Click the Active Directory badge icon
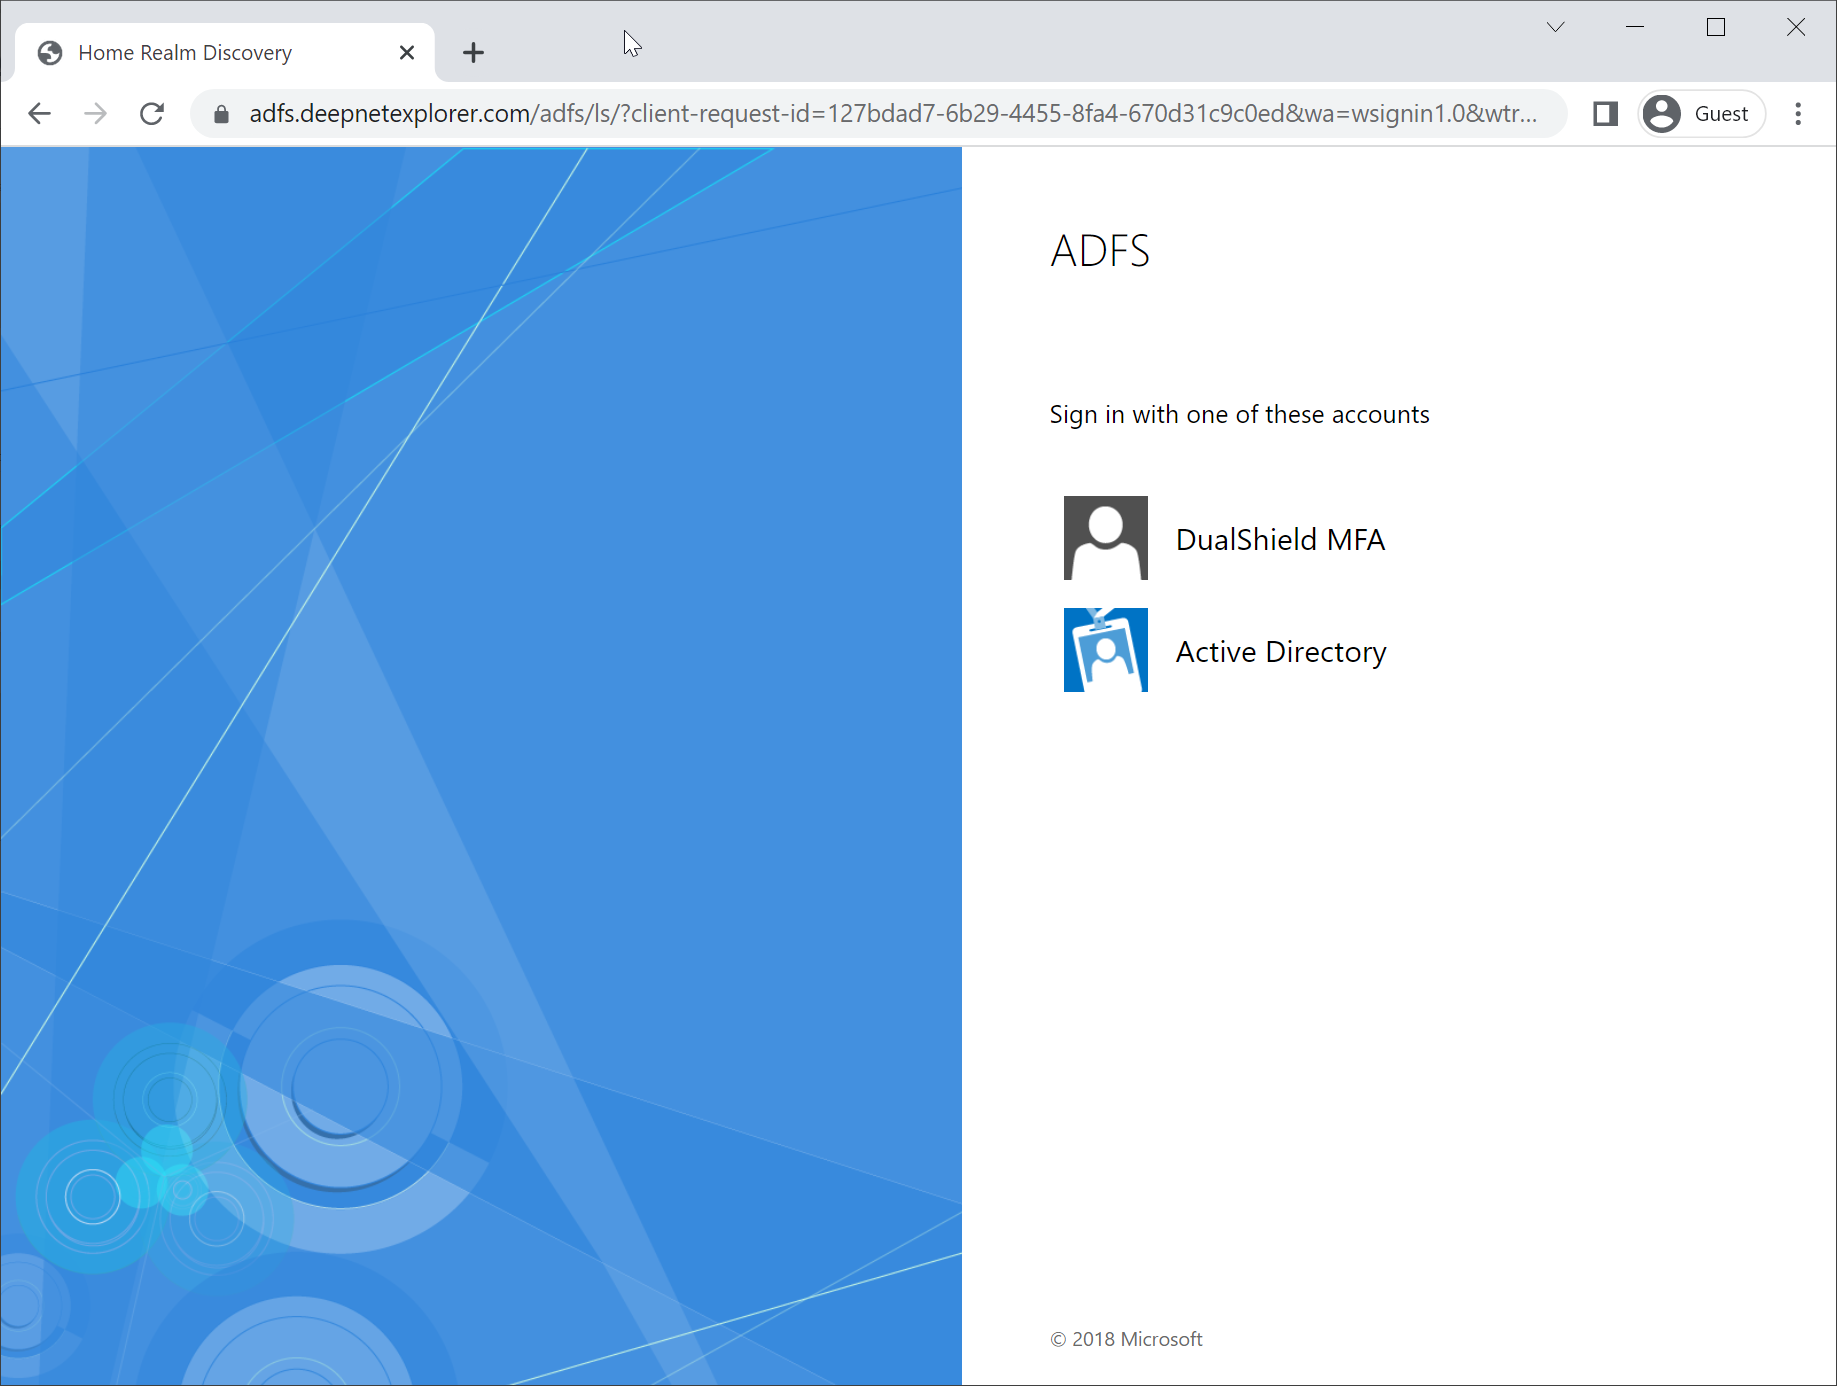Screen dimensions: 1837x1386 [x=1105, y=650]
